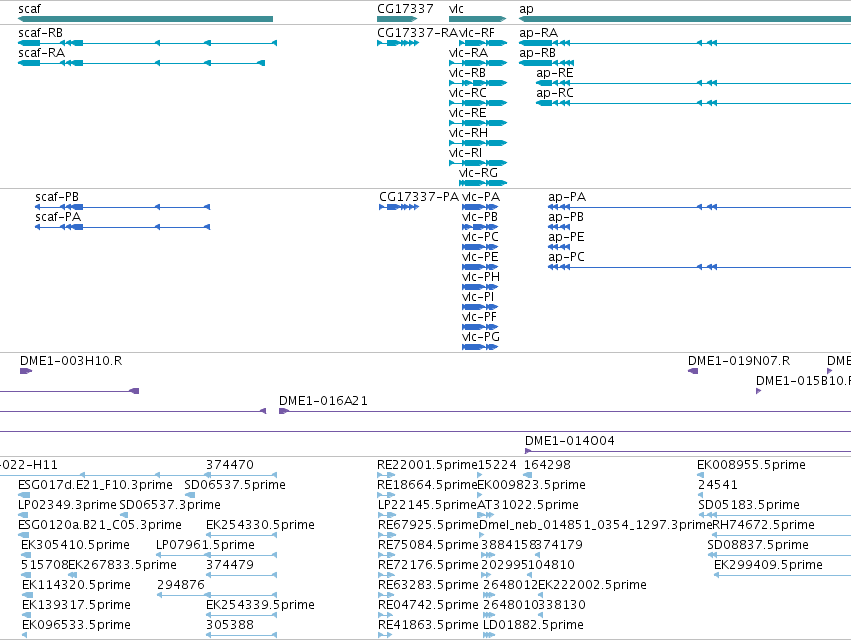The image size is (851, 640).
Task: Select ESG017d.E21_F10.3prime EST label
Action: point(96,485)
